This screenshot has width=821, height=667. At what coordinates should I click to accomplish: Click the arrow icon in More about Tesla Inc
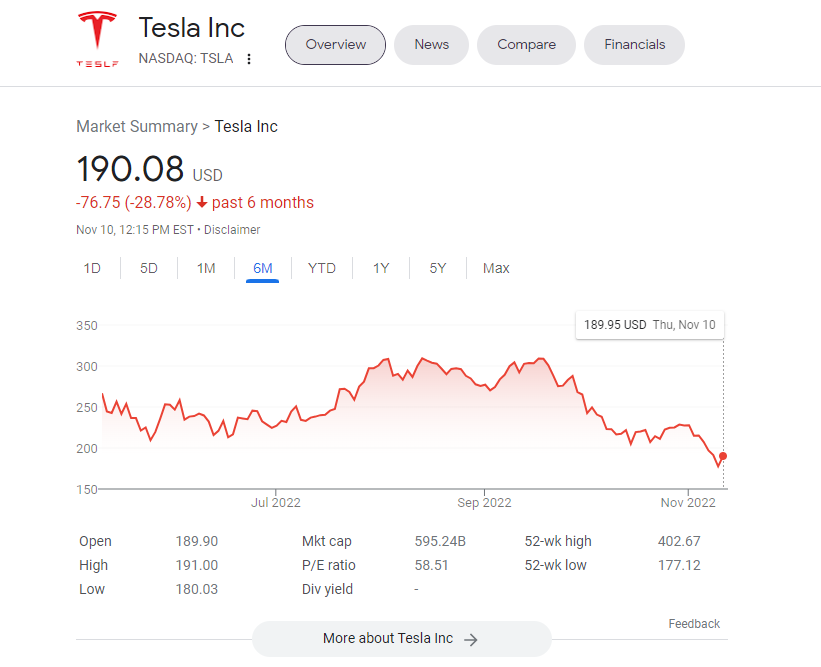click(x=471, y=639)
